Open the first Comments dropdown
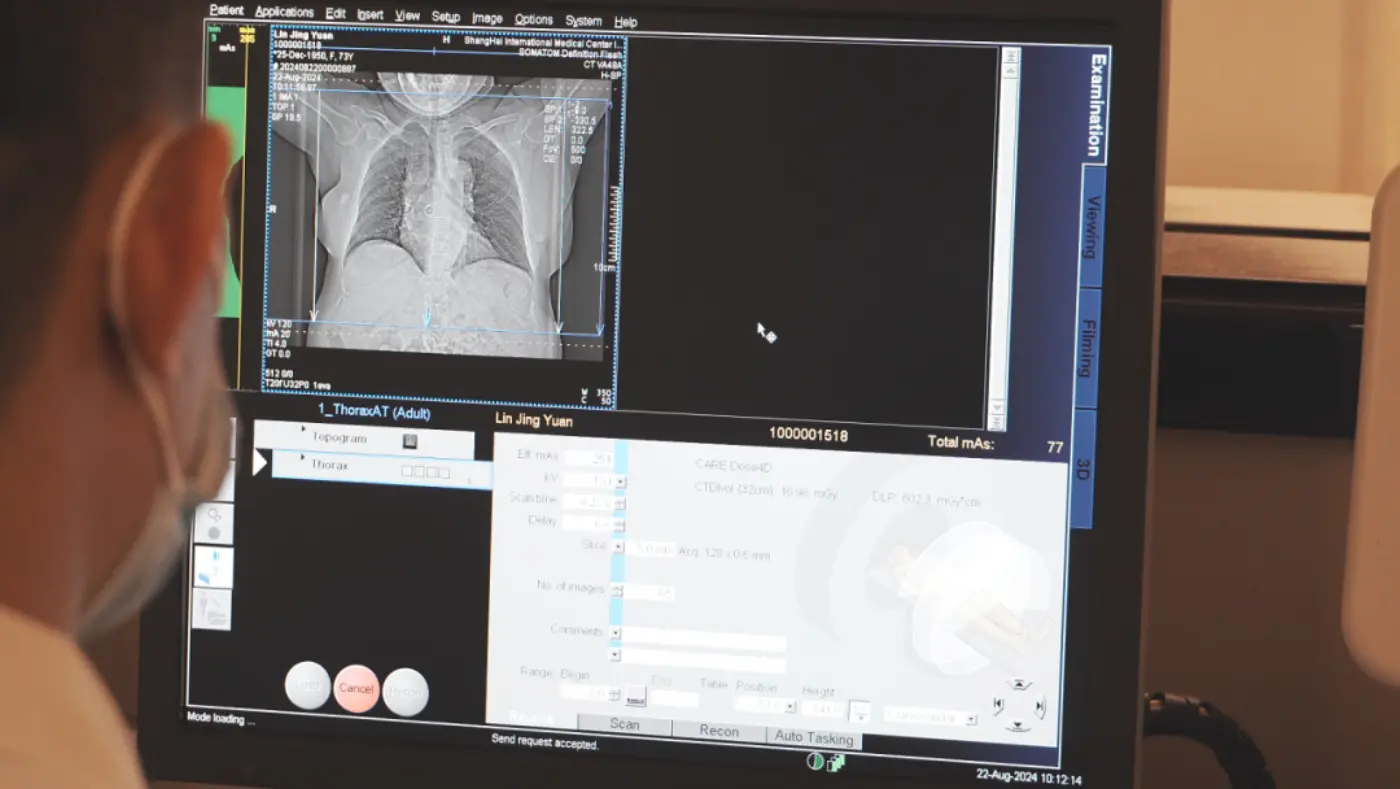 click(615, 632)
